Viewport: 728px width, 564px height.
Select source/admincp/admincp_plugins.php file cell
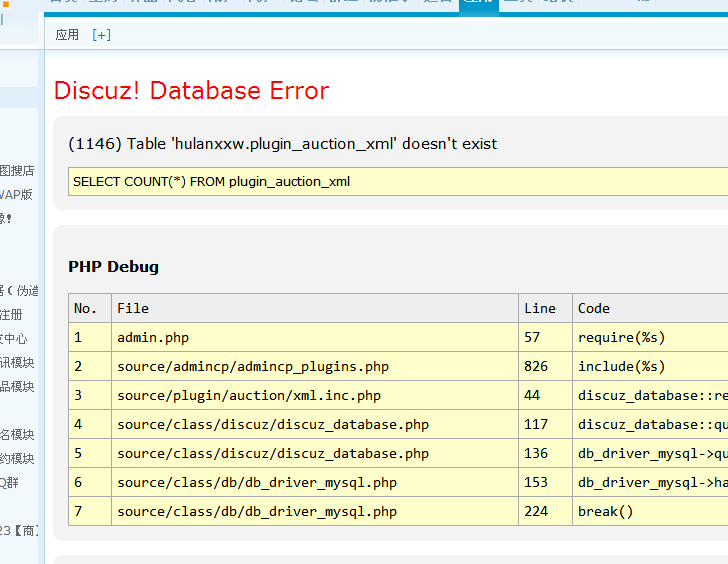[x=315, y=366]
